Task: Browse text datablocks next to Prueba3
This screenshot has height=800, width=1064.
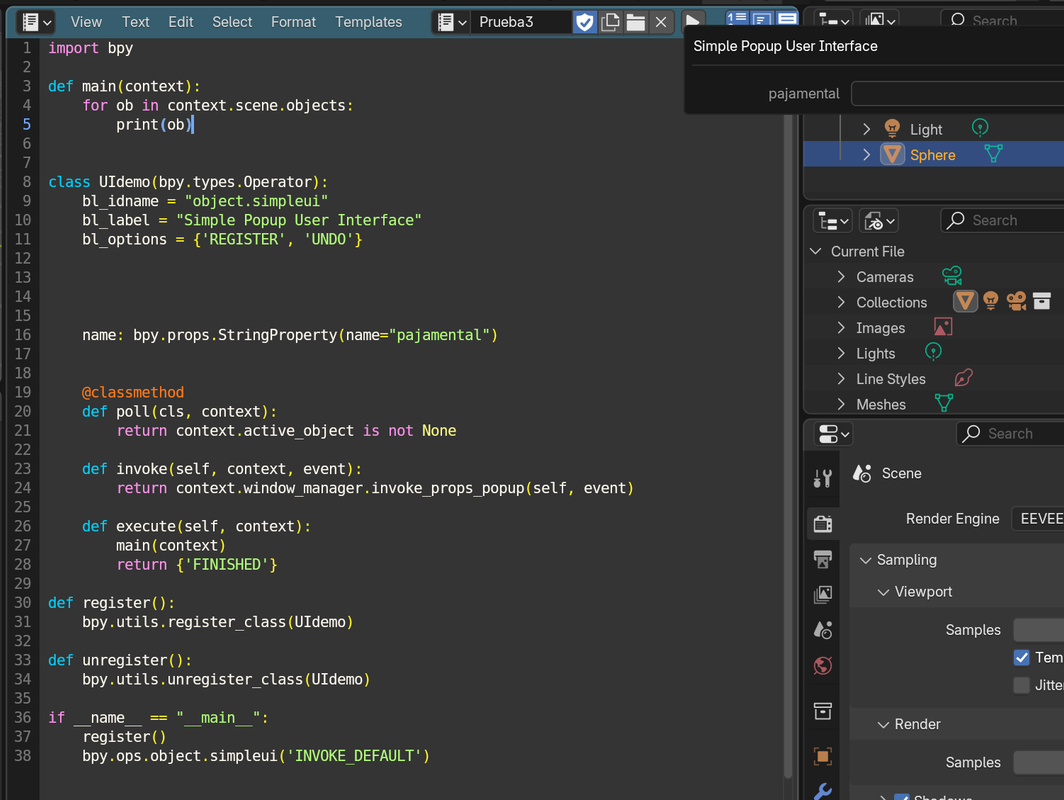Action: point(452,22)
